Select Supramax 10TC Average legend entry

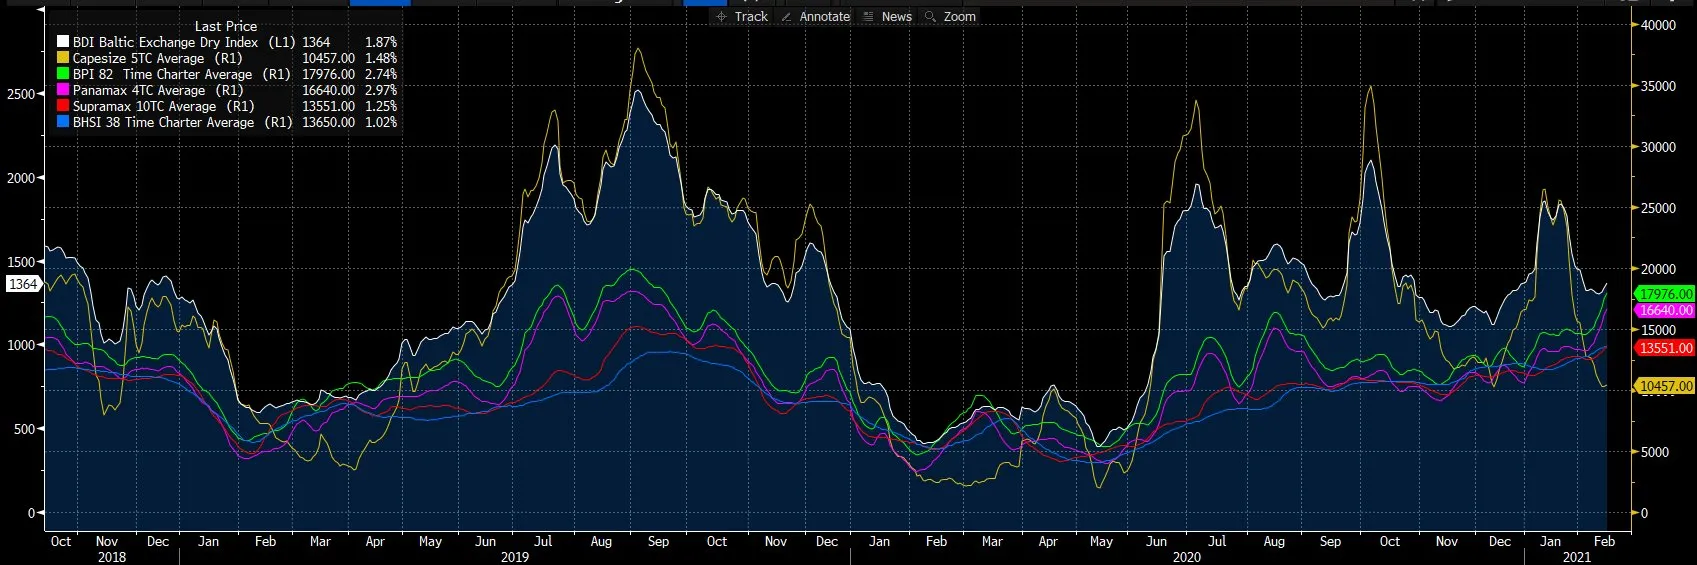click(144, 106)
